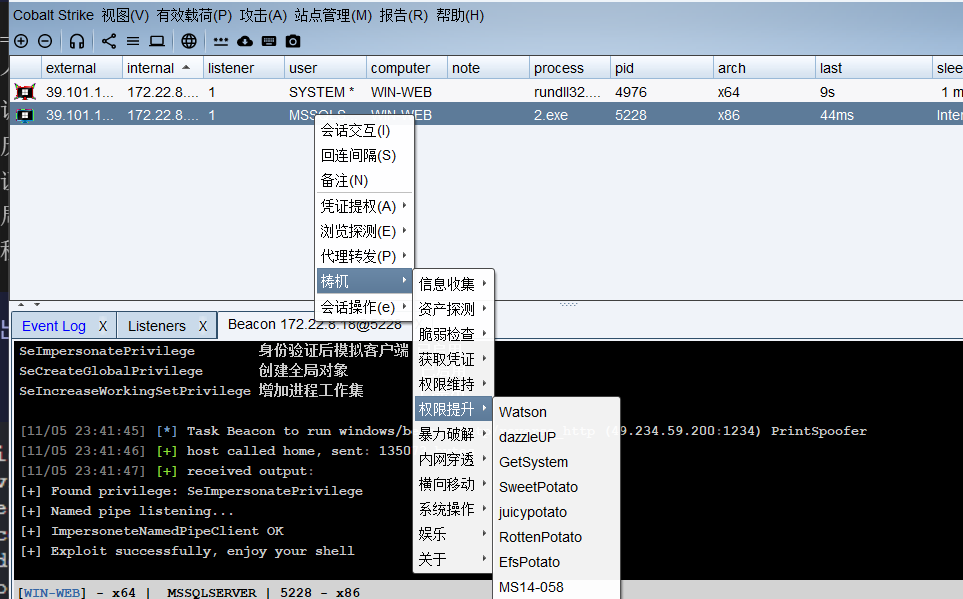This screenshot has width=963, height=599.
Task: Expand the 权限维持 submenu
Action: click(x=453, y=385)
